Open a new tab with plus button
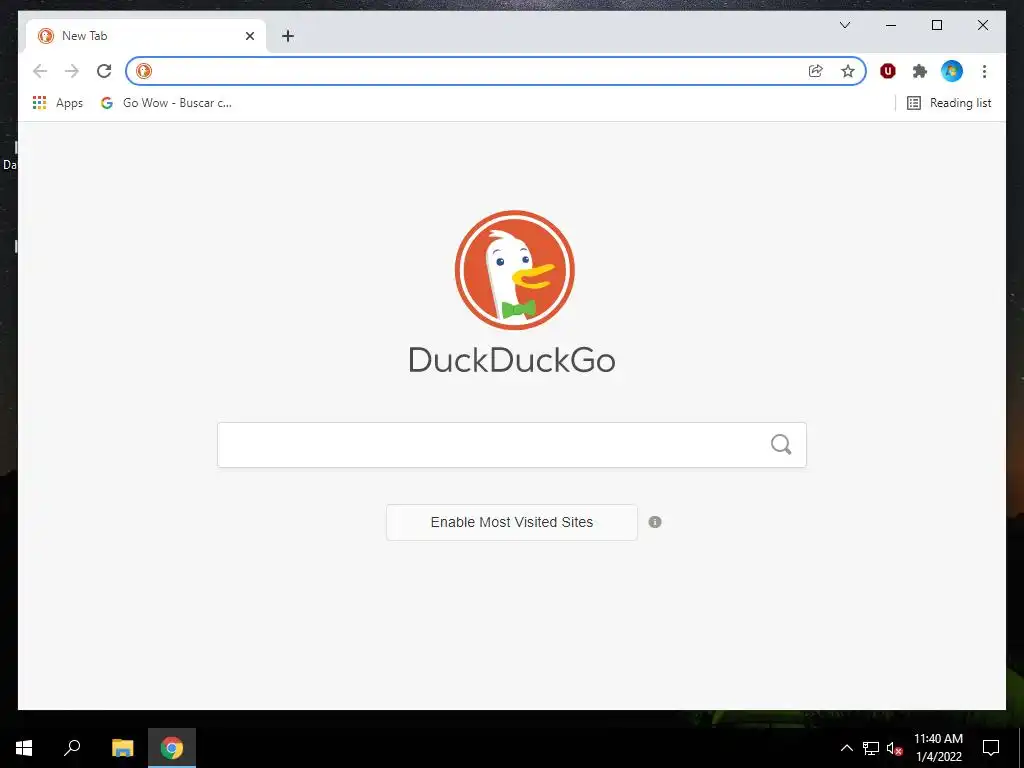The width and height of the screenshot is (1024, 768). tap(288, 36)
